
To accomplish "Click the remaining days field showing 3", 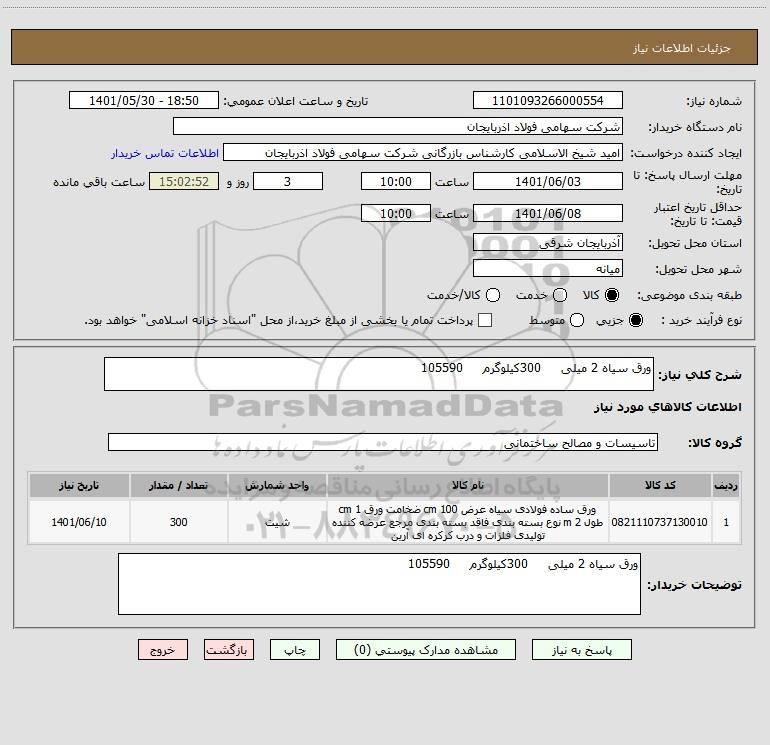I will point(288,181).
